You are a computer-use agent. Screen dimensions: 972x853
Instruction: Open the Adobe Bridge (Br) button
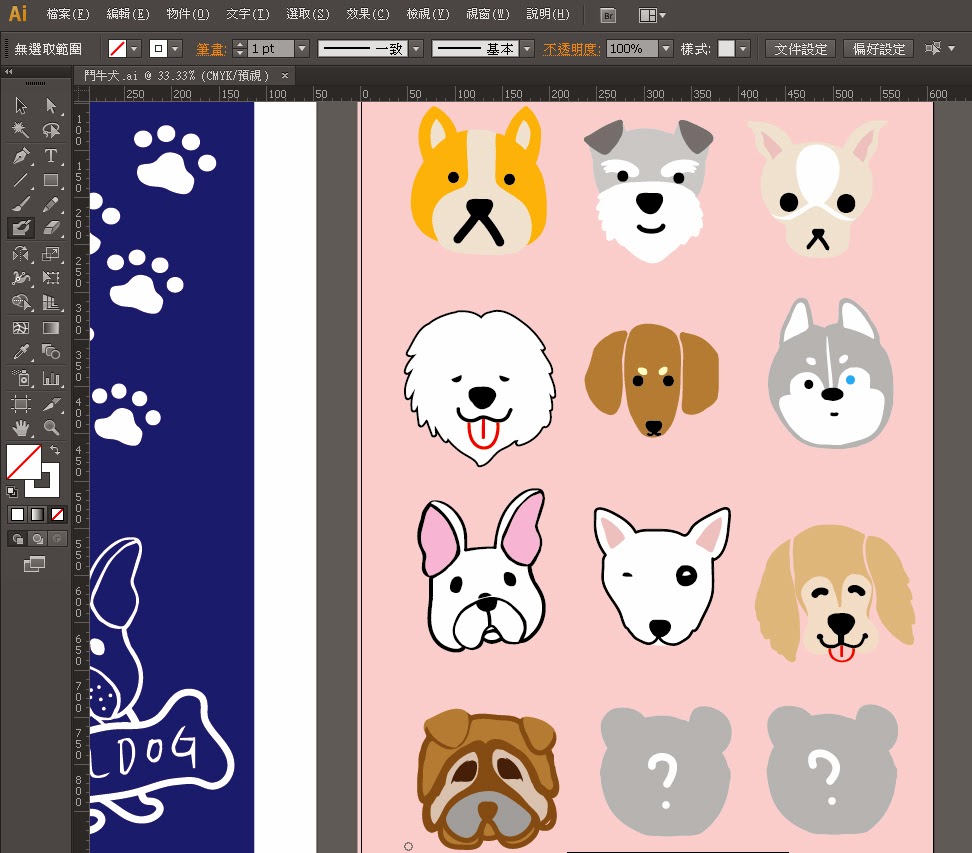[607, 15]
